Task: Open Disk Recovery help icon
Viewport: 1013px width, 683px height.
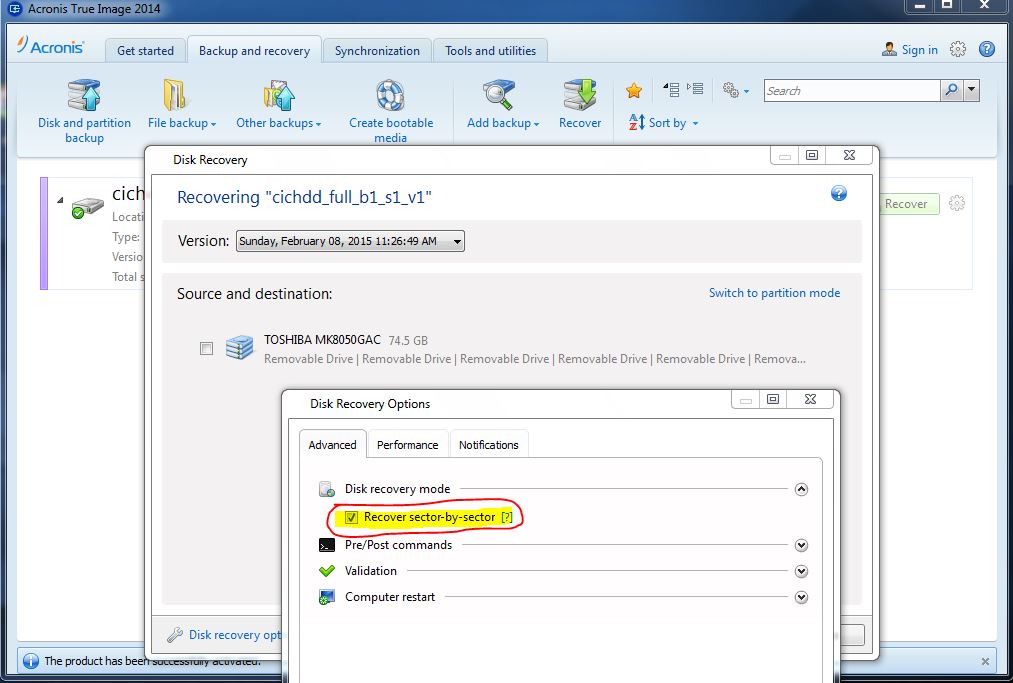Action: tap(839, 193)
